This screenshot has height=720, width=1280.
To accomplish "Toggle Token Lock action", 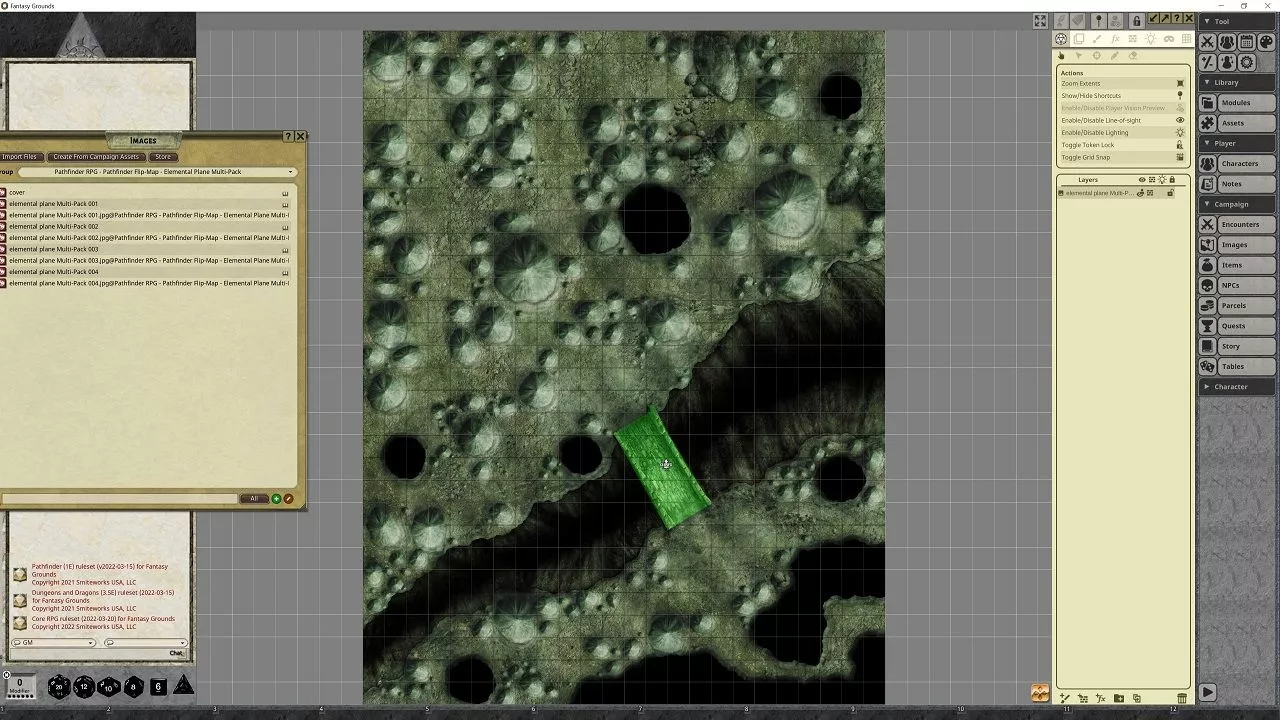I will coord(1123,145).
